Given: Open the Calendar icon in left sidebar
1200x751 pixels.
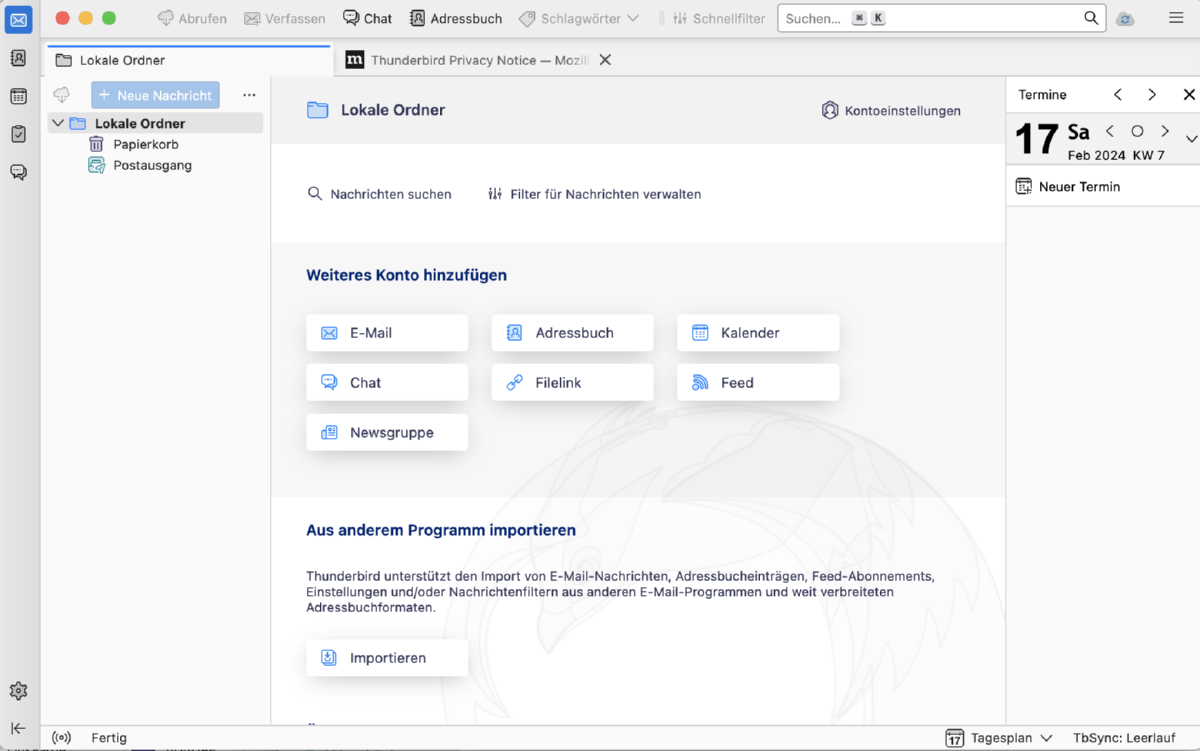Looking at the screenshot, I should click(x=18, y=96).
